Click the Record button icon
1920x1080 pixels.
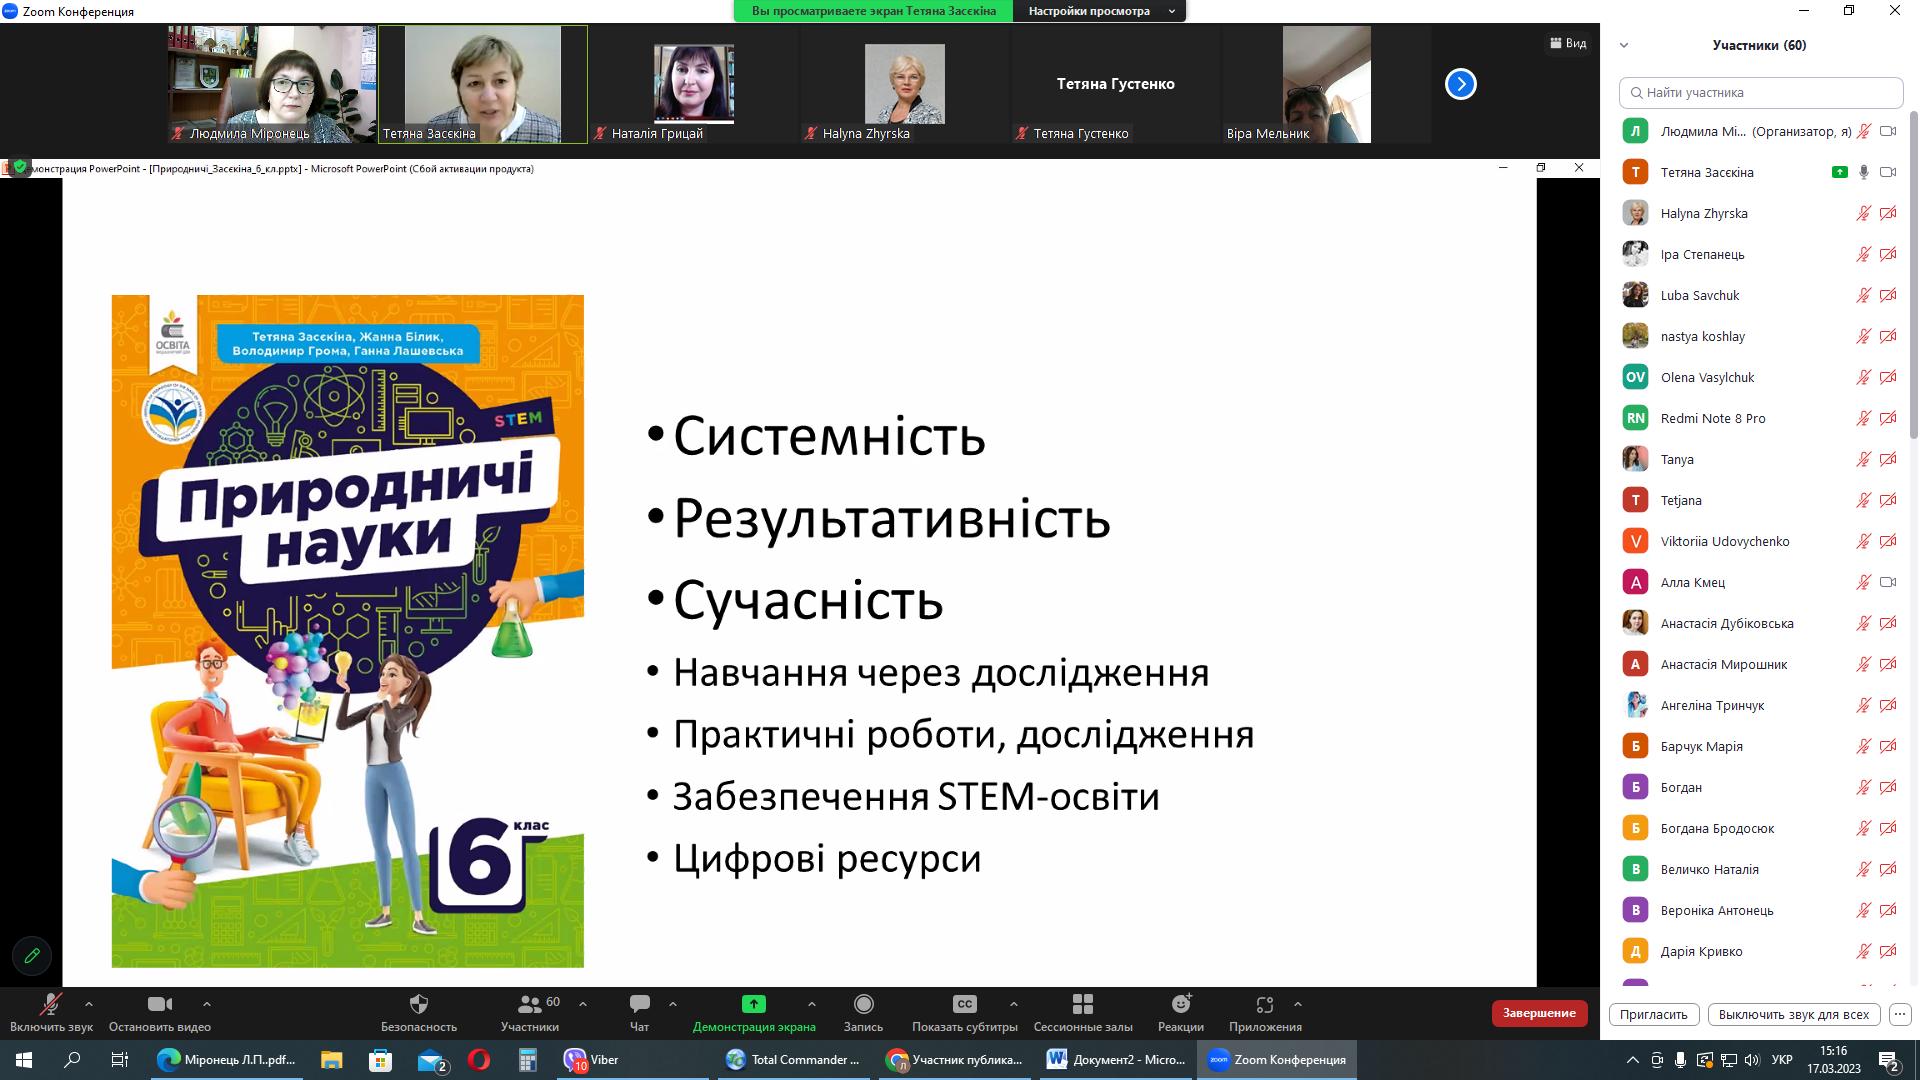863,1004
